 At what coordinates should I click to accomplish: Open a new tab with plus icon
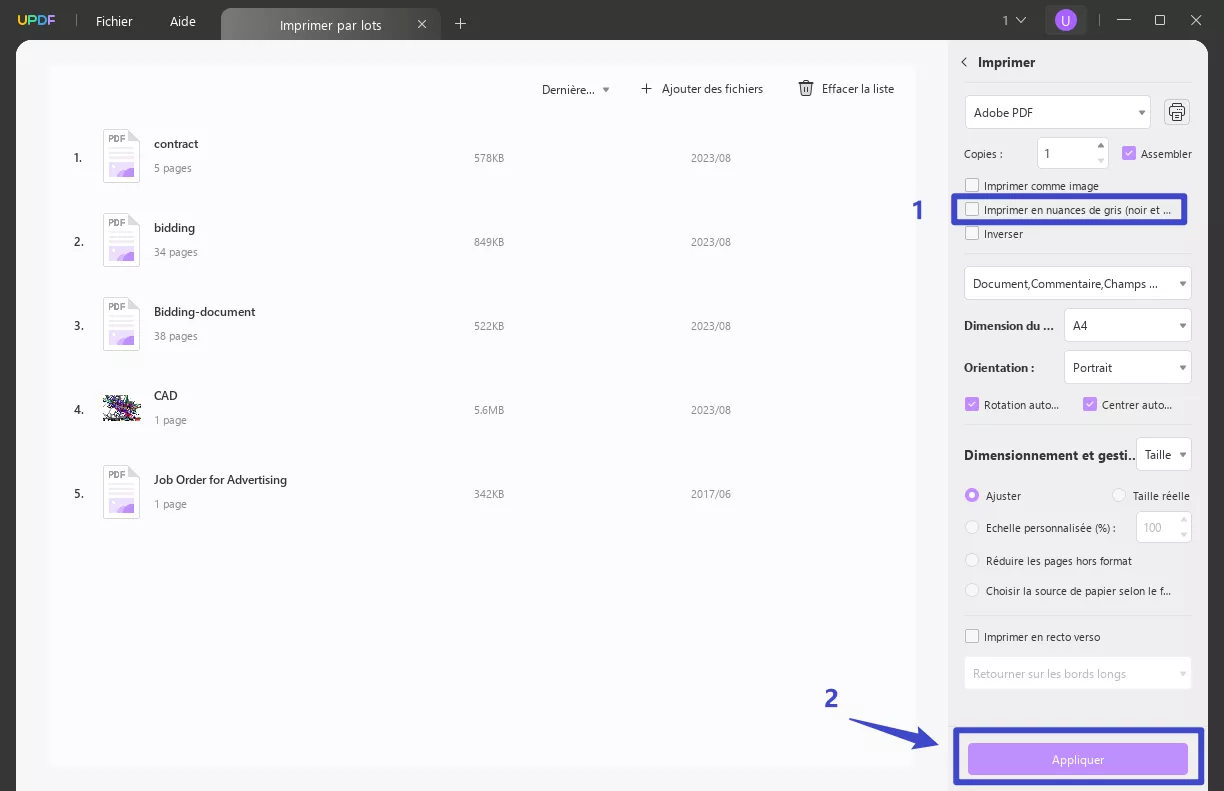tap(460, 24)
